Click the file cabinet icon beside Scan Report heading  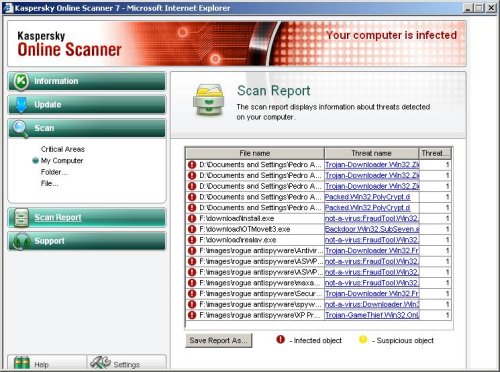pyautogui.click(x=208, y=100)
